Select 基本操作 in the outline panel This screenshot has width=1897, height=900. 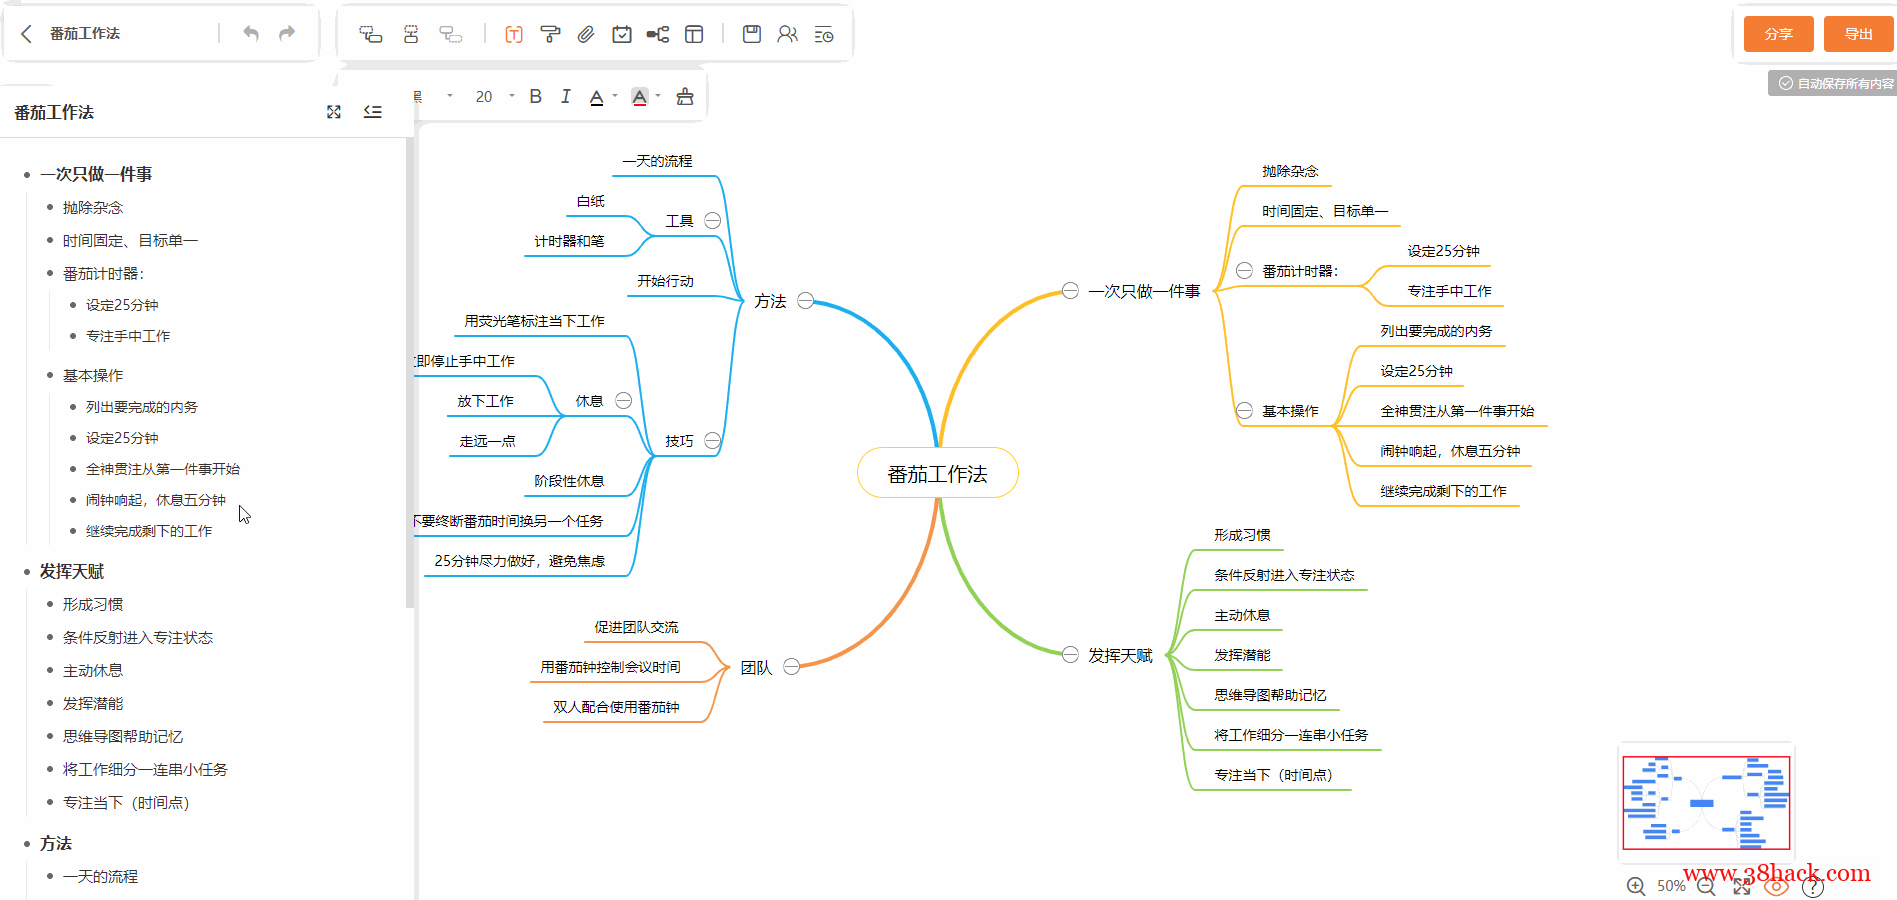pyautogui.click(x=93, y=376)
